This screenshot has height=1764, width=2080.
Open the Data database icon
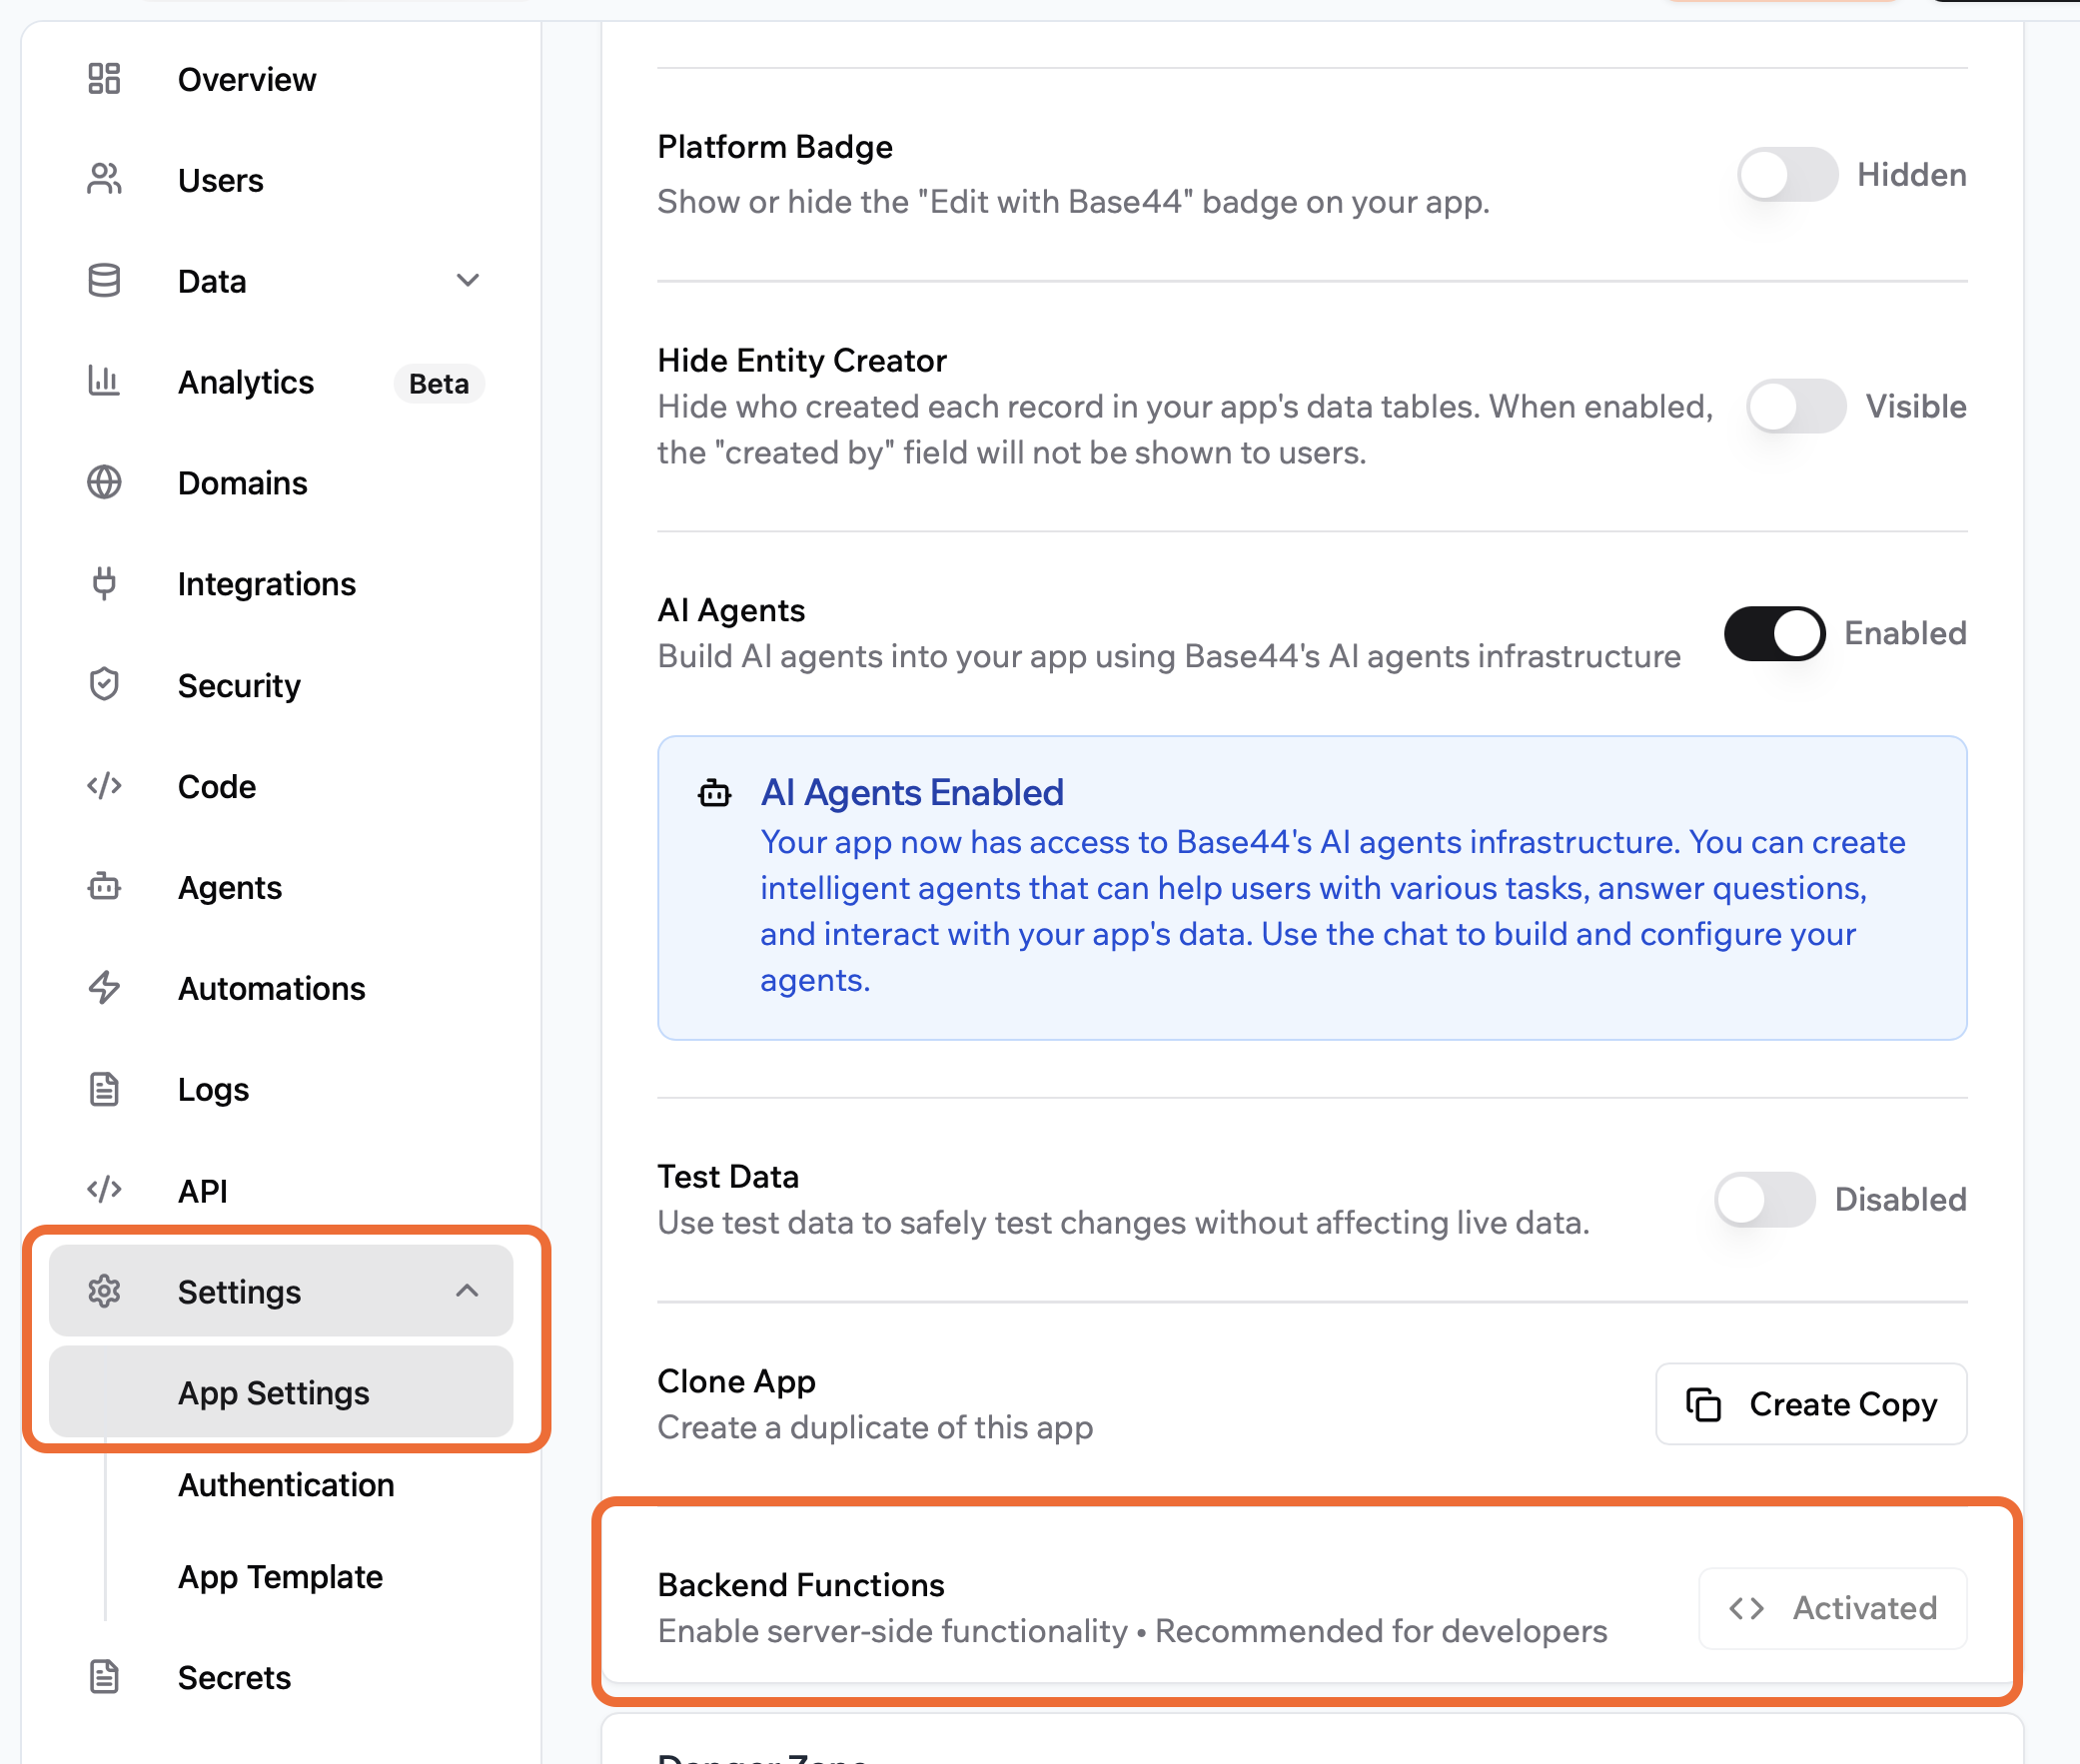pyautogui.click(x=104, y=281)
